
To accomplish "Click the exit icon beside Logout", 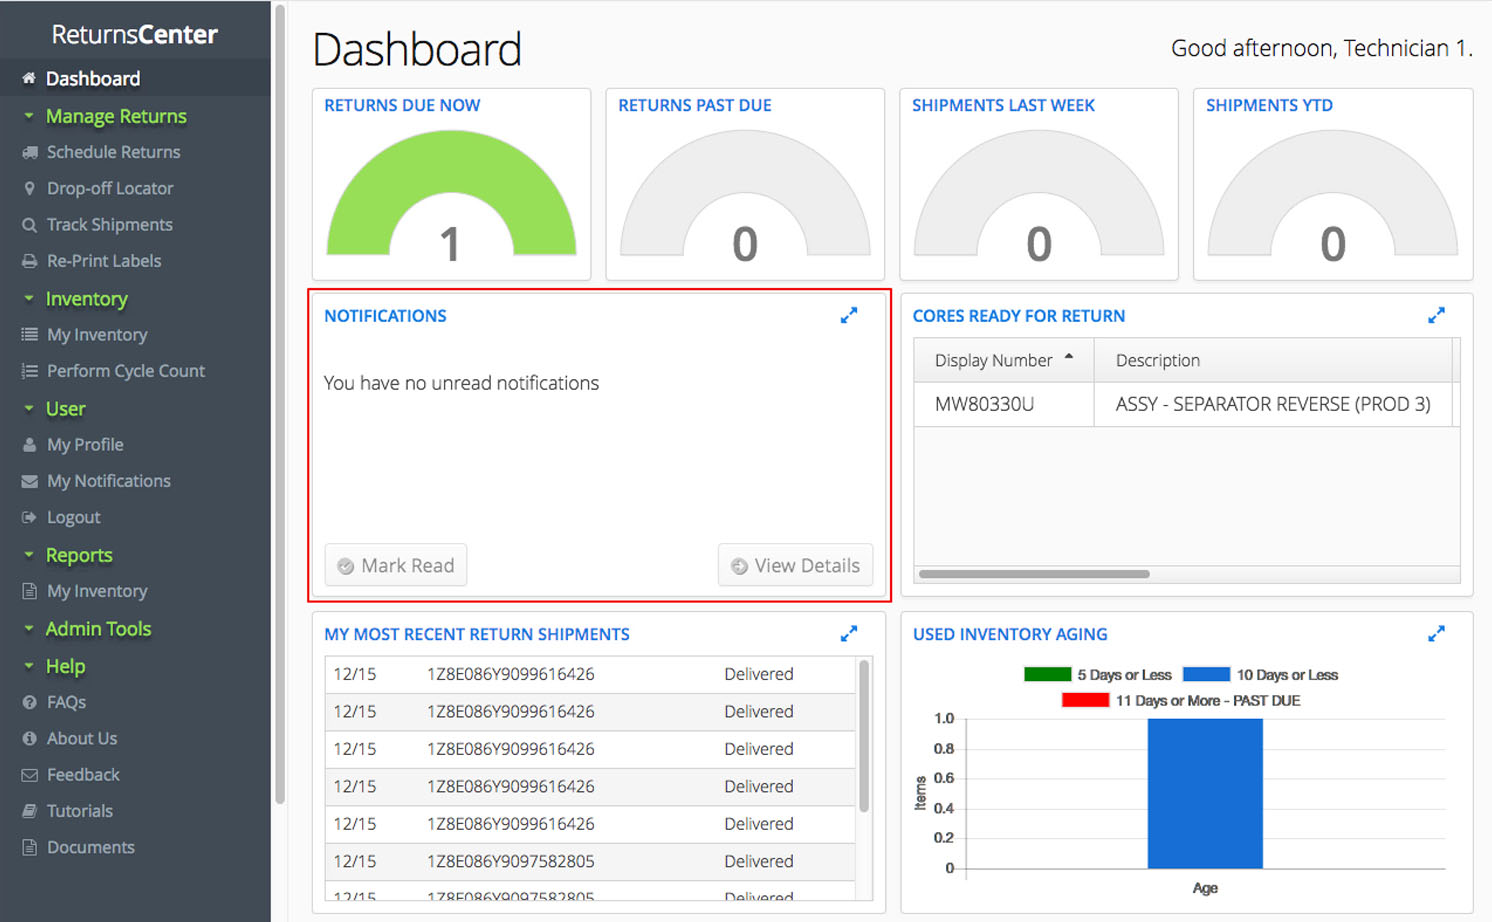I will point(30,517).
